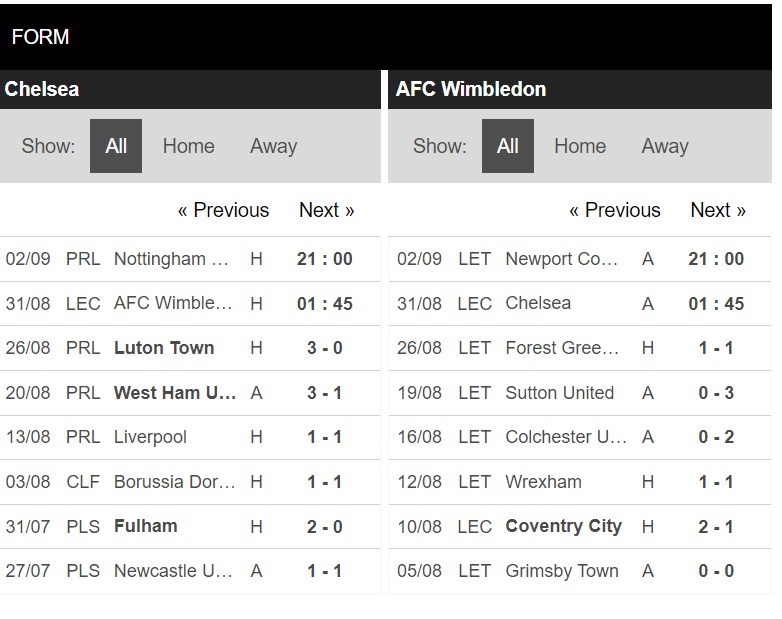Open the Borussia Dortmund 1-1 match
Viewport: 782px width, 619px height.
point(190,482)
